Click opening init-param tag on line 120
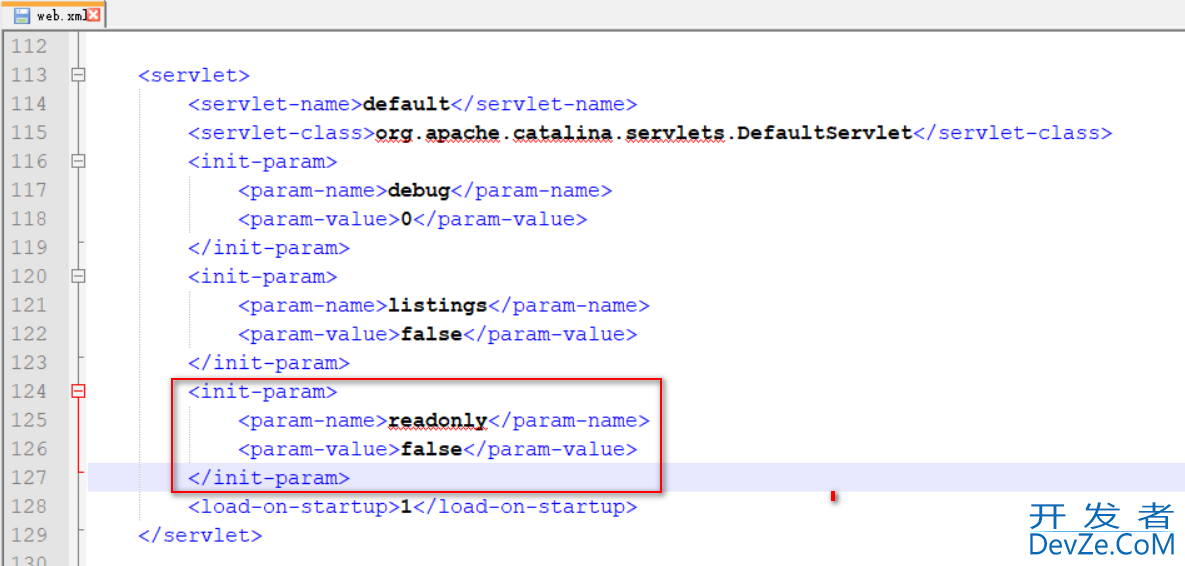1185x566 pixels. pyautogui.click(x=262, y=277)
